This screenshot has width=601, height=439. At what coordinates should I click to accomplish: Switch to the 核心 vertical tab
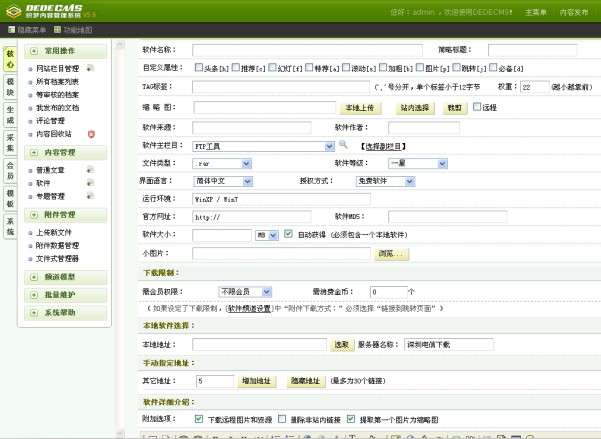tap(10, 59)
